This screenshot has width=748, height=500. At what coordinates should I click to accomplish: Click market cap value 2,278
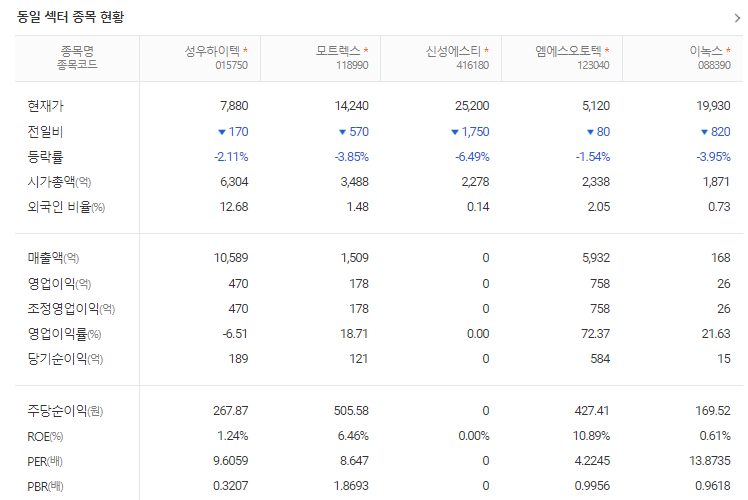pos(475,182)
